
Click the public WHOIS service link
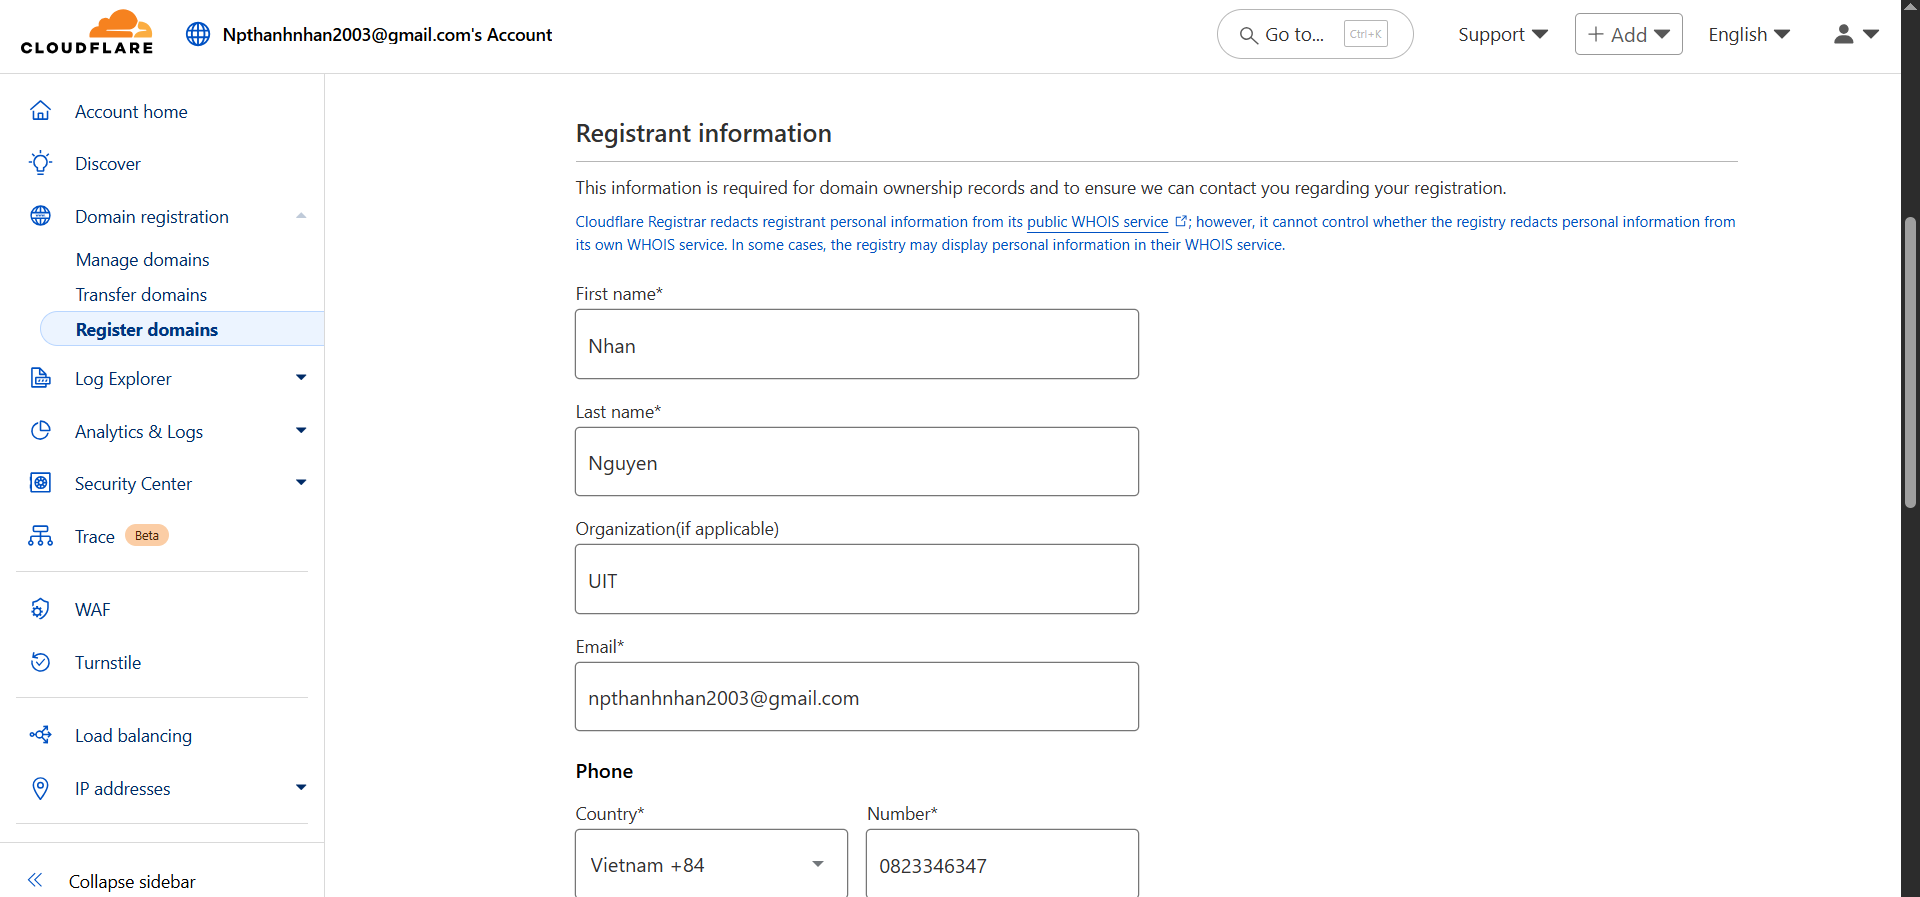click(1097, 221)
